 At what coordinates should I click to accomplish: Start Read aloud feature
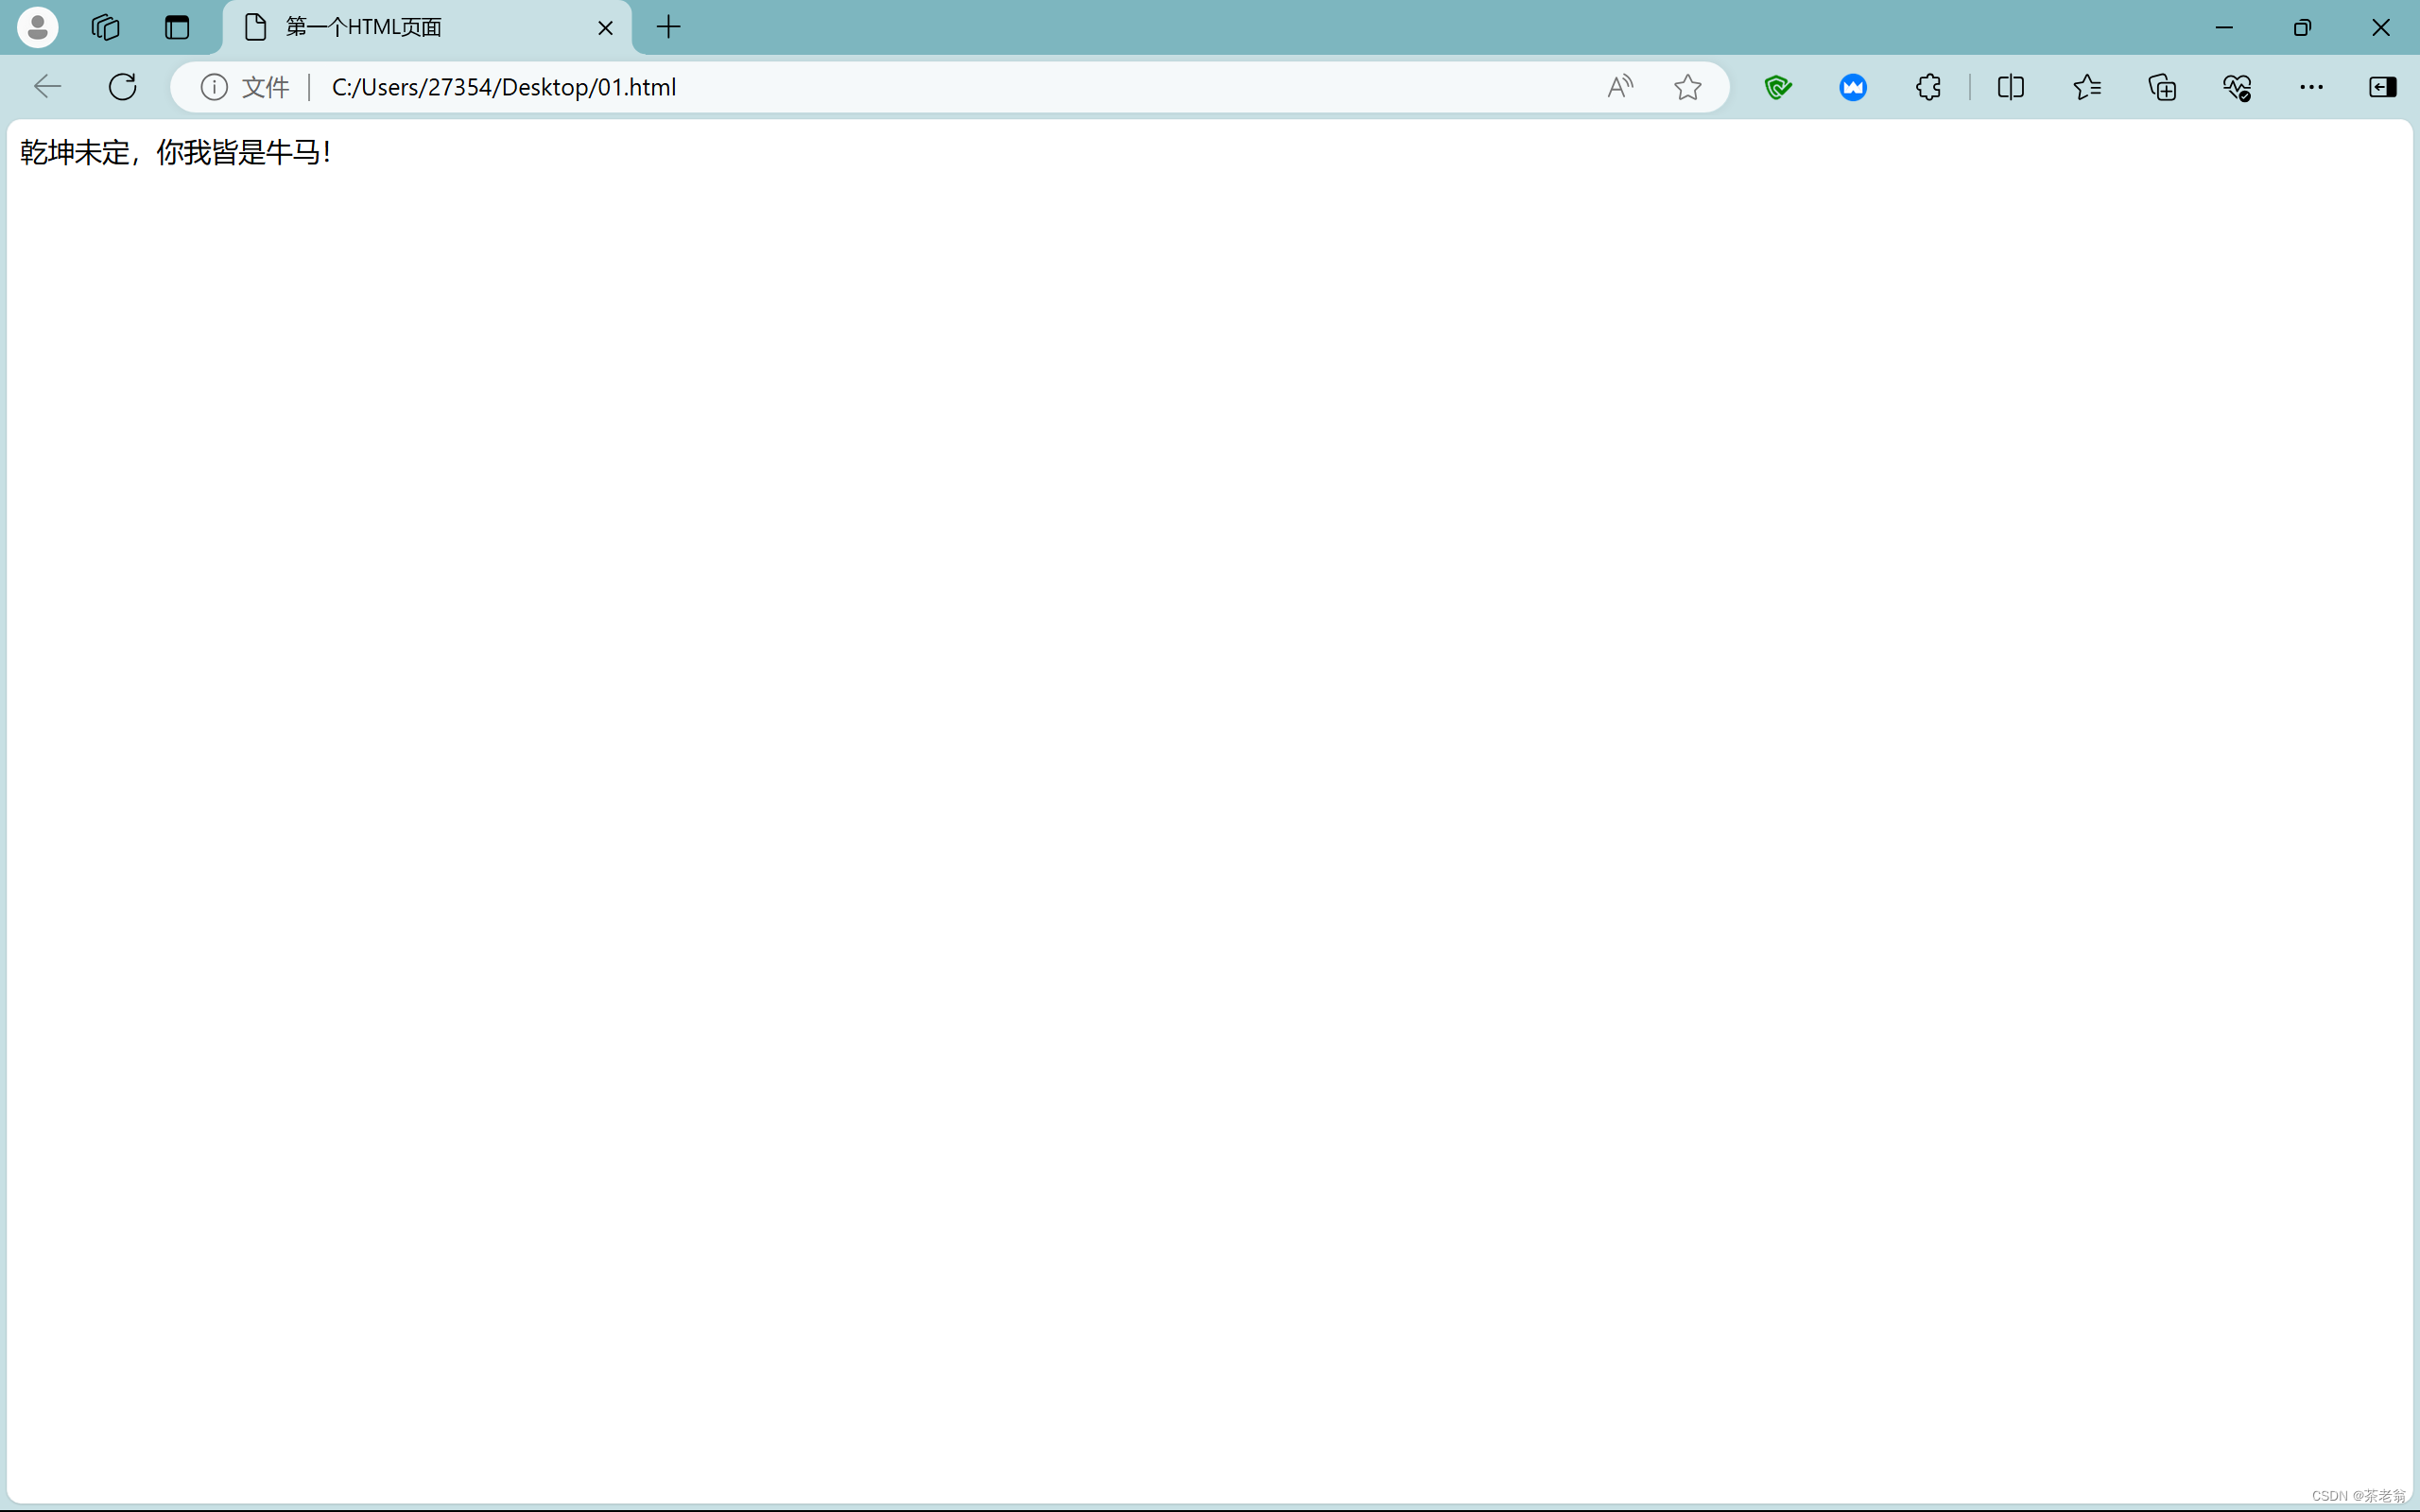click(1620, 87)
